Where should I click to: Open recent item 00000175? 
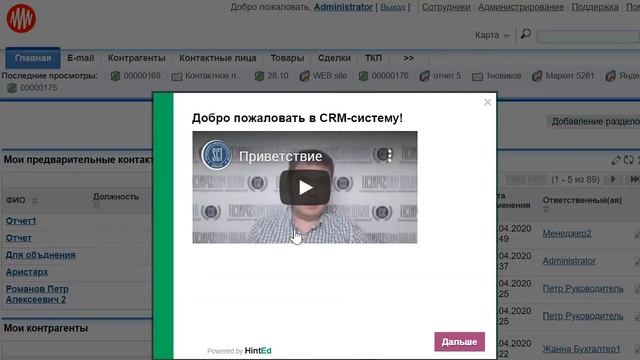[38, 87]
